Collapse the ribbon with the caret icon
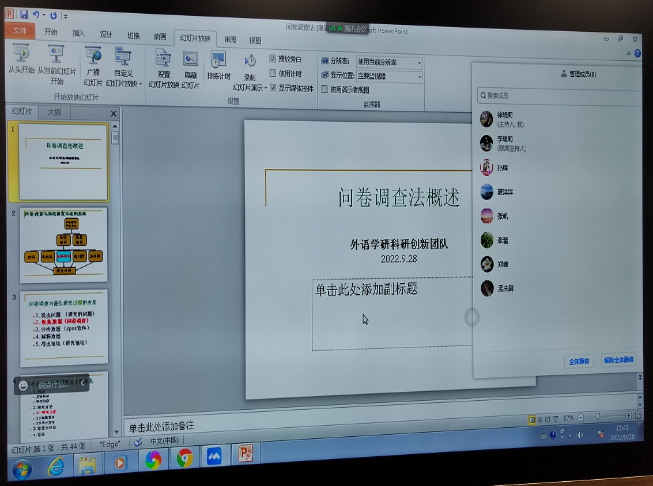 click(628, 53)
